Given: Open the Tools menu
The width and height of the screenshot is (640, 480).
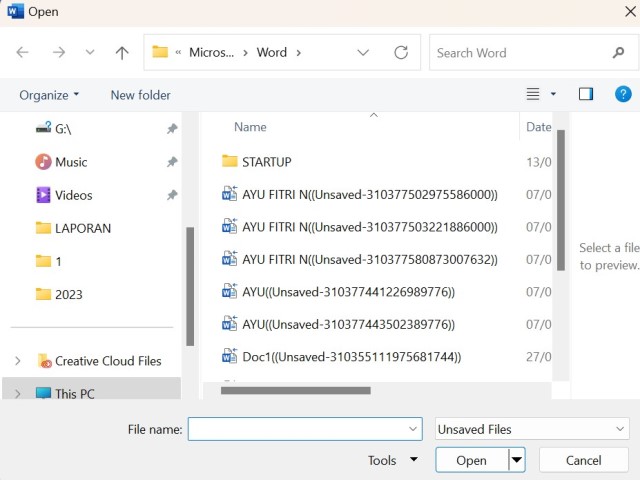Looking at the screenshot, I should pos(392,460).
